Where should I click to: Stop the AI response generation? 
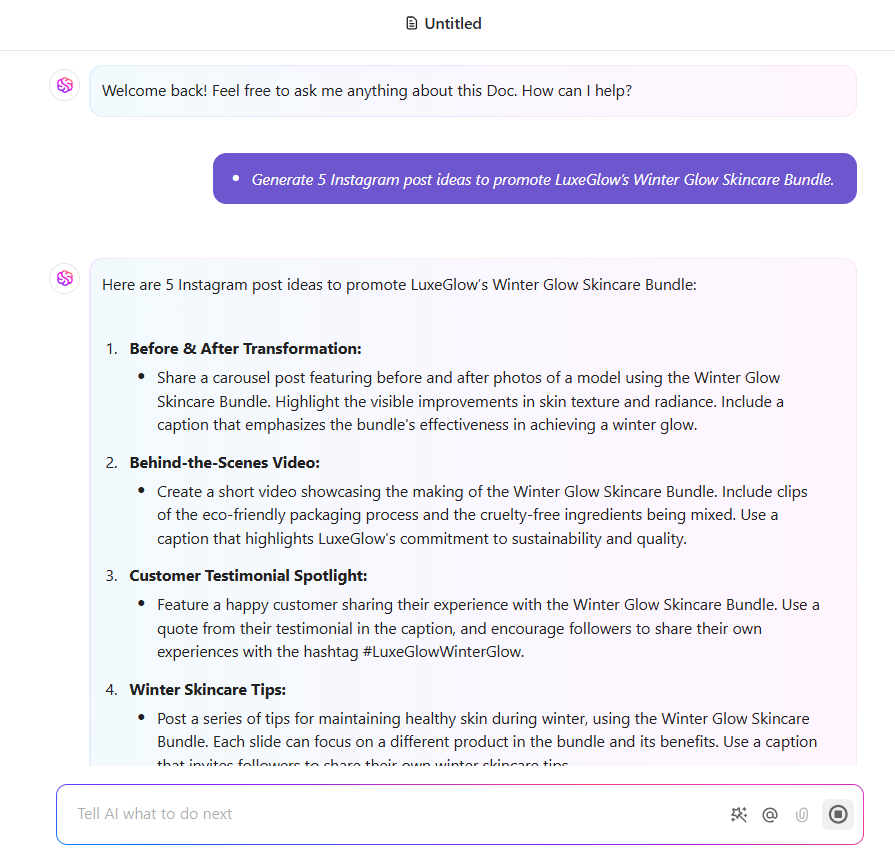[x=838, y=814]
